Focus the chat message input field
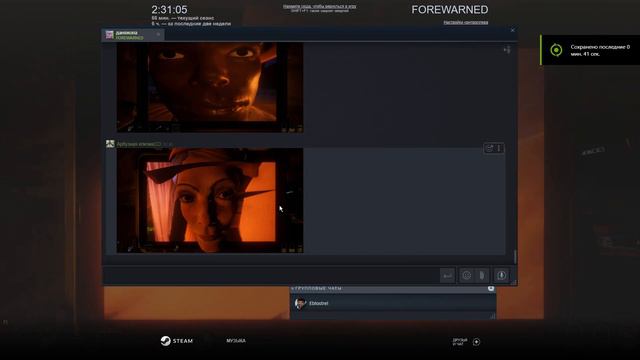This screenshot has height=360, width=640. coord(271,276)
